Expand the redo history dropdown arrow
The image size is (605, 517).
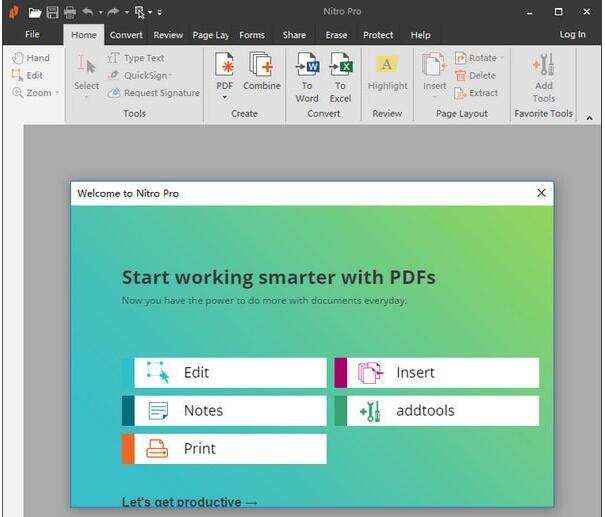pyautogui.click(x=127, y=12)
